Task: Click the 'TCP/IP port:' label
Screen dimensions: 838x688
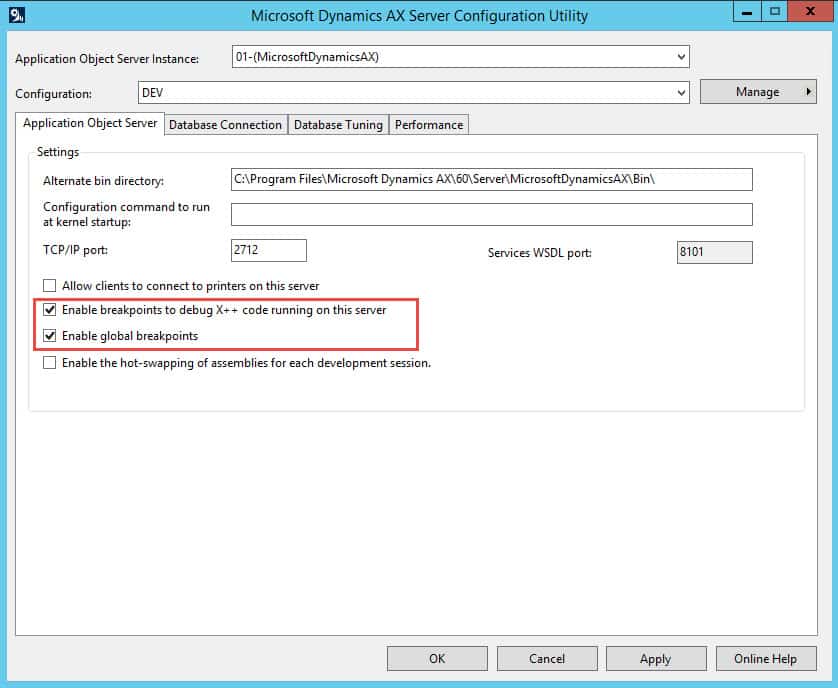Action: tap(75, 250)
